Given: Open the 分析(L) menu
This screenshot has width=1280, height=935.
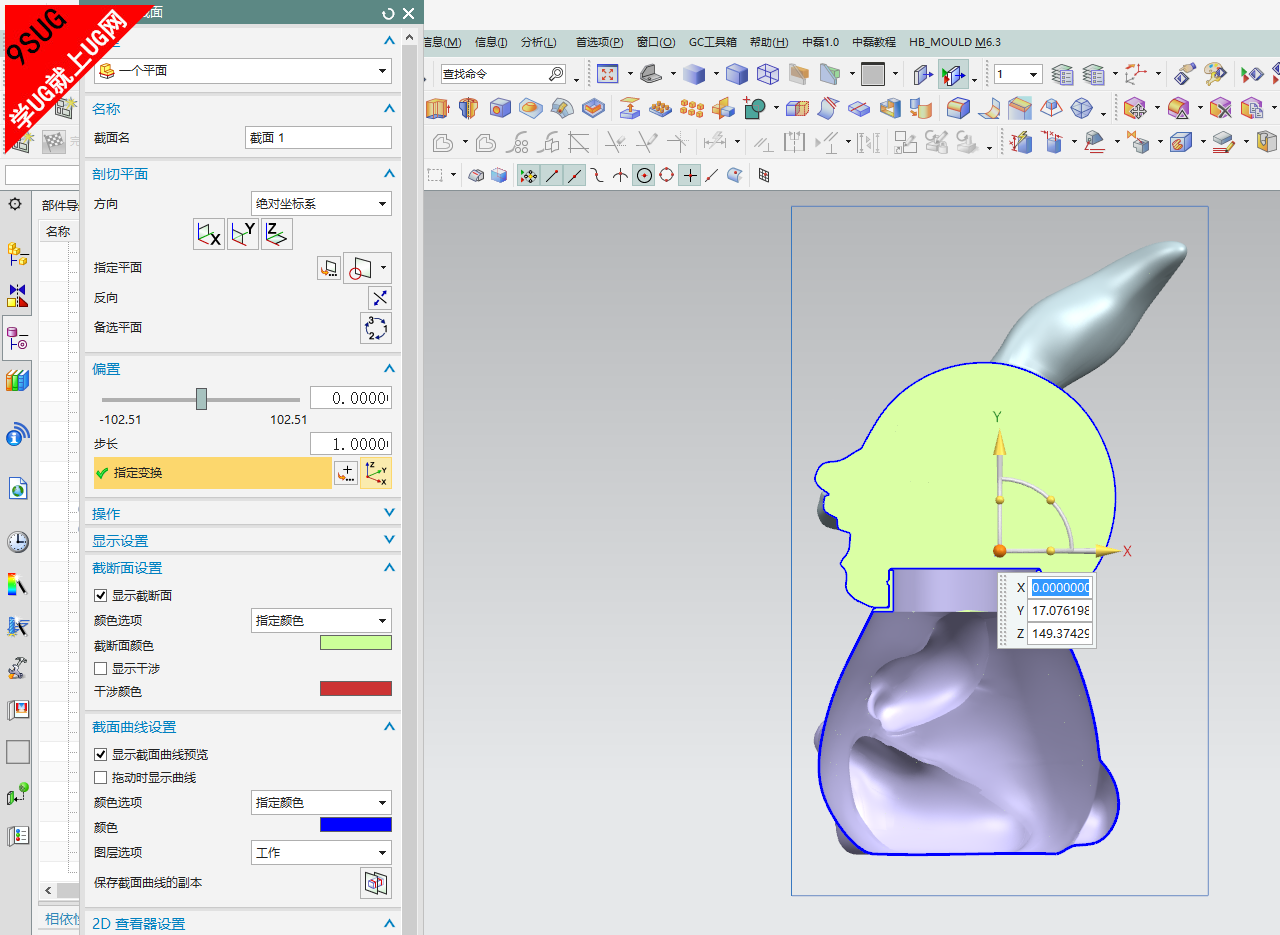Looking at the screenshot, I should click(x=538, y=42).
